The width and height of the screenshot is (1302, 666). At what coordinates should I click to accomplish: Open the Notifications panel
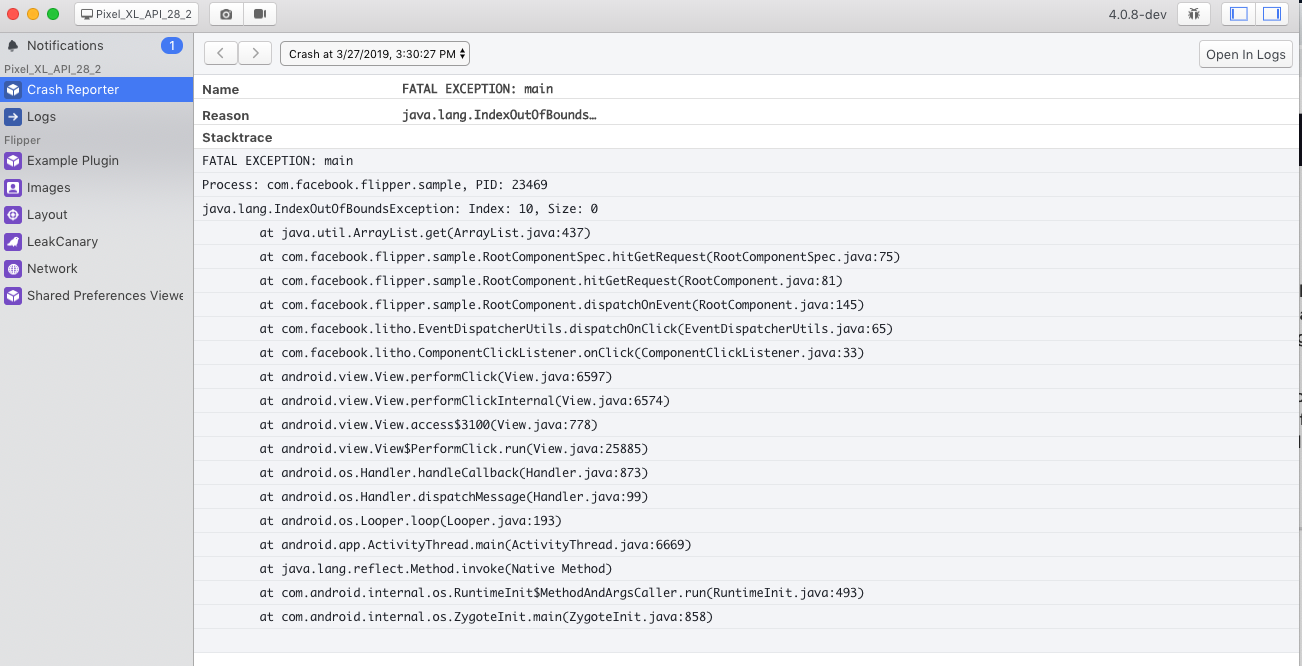pyautogui.click(x=65, y=46)
